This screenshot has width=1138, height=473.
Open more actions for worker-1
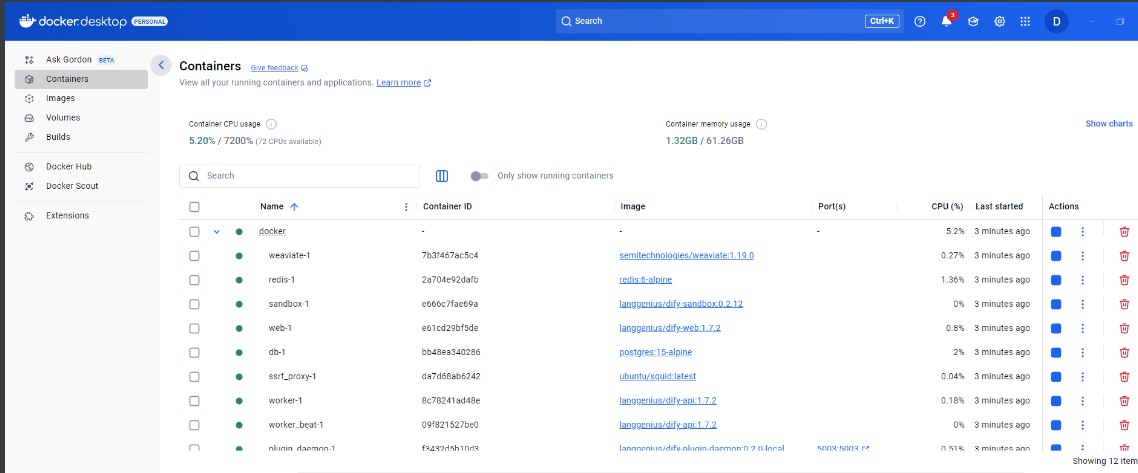pyautogui.click(x=1082, y=400)
